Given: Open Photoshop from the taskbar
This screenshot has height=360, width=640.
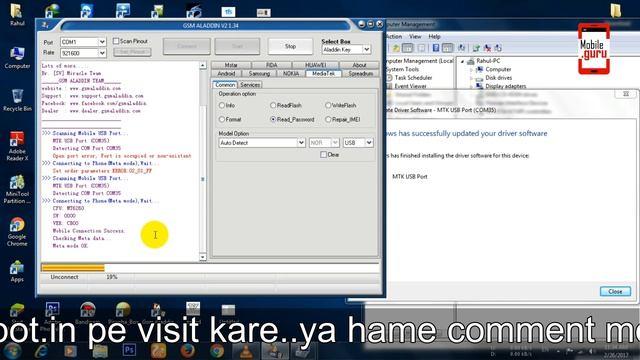Looking at the screenshot, I should pyautogui.click(x=129, y=351).
